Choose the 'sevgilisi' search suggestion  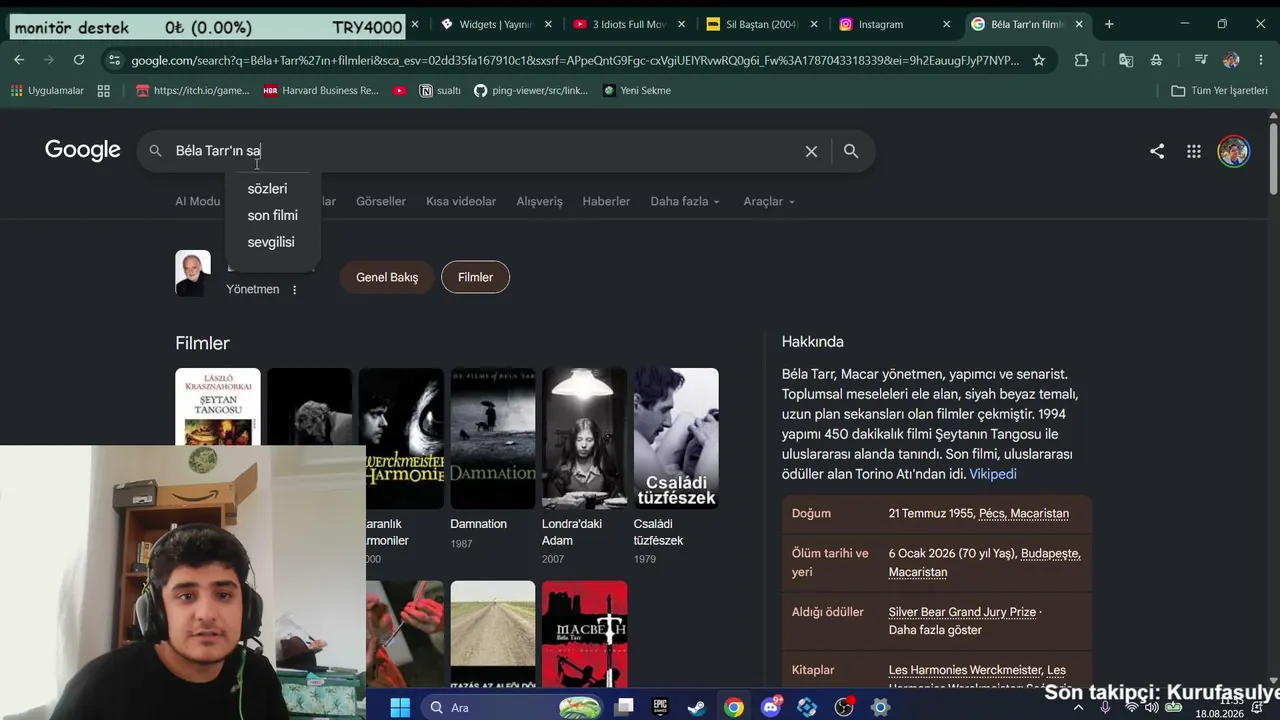[271, 242]
